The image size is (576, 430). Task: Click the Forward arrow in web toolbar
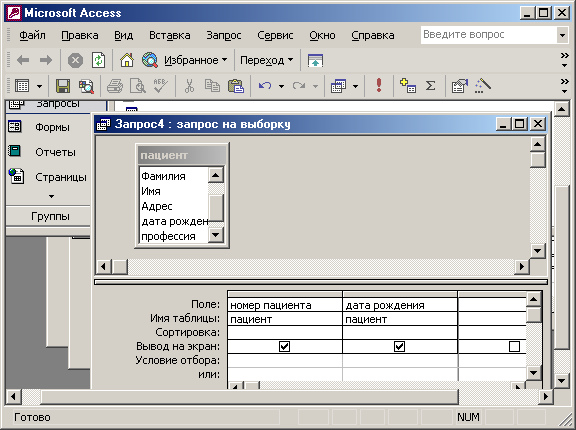pos(46,60)
